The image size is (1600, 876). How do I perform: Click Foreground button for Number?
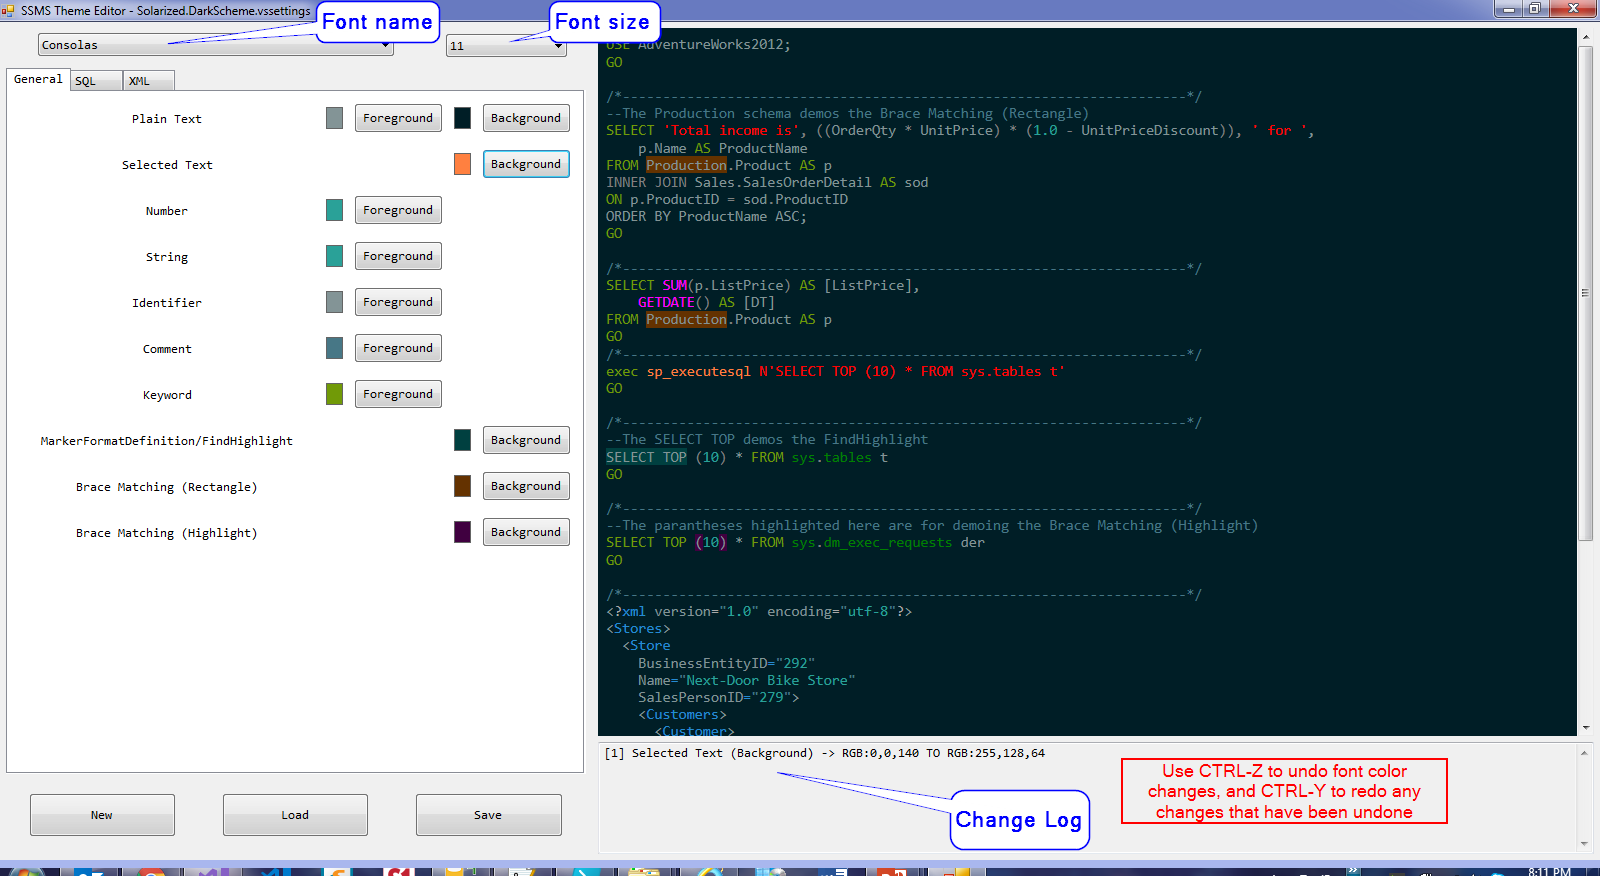[398, 210]
